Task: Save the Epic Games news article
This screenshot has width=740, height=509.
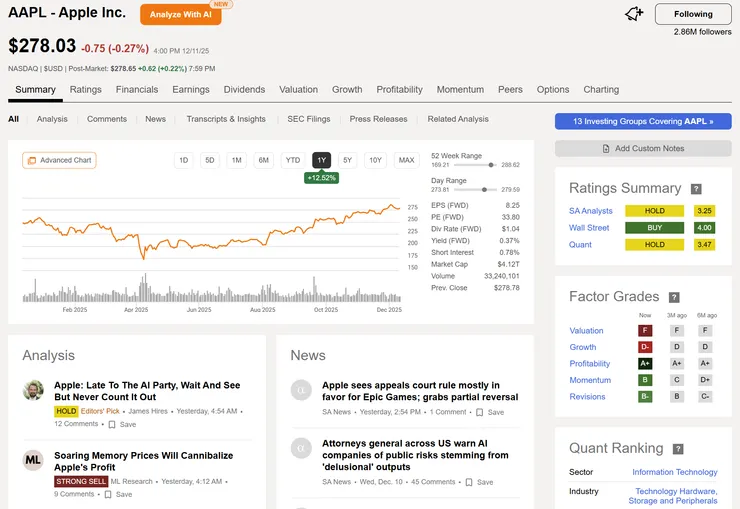Action: [490, 412]
